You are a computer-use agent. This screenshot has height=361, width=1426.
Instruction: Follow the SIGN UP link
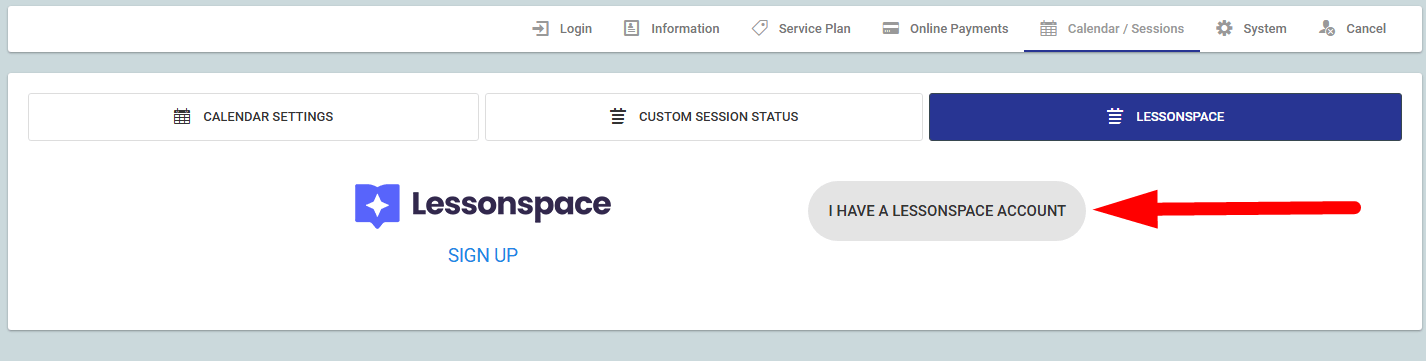(x=483, y=255)
